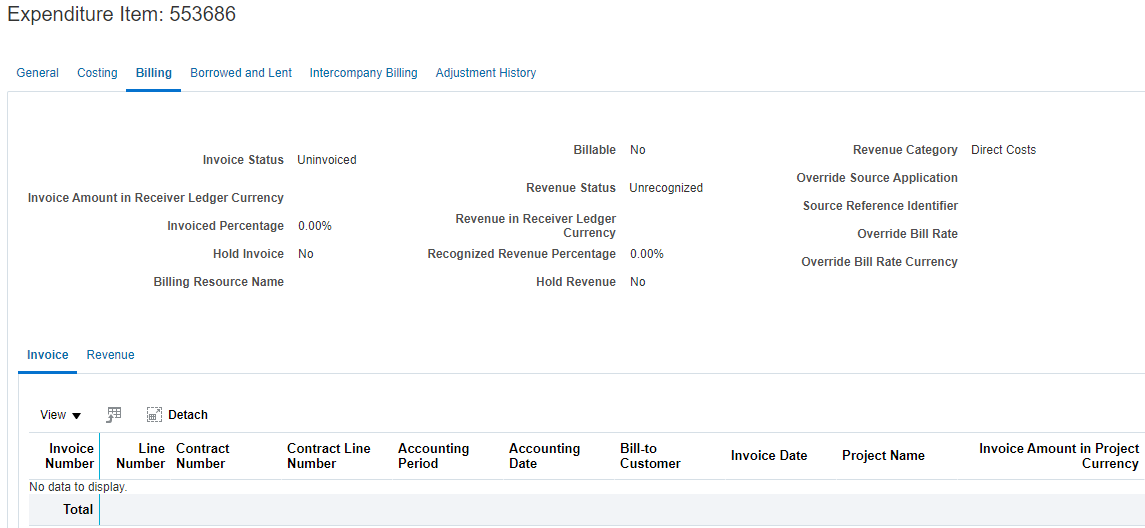Select the Billing tab
This screenshot has width=1145, height=528.
coord(153,73)
